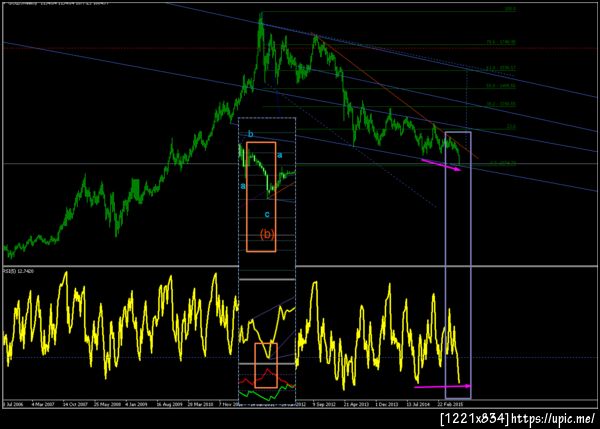Select the '4 Mar 2007' date label

point(43,404)
